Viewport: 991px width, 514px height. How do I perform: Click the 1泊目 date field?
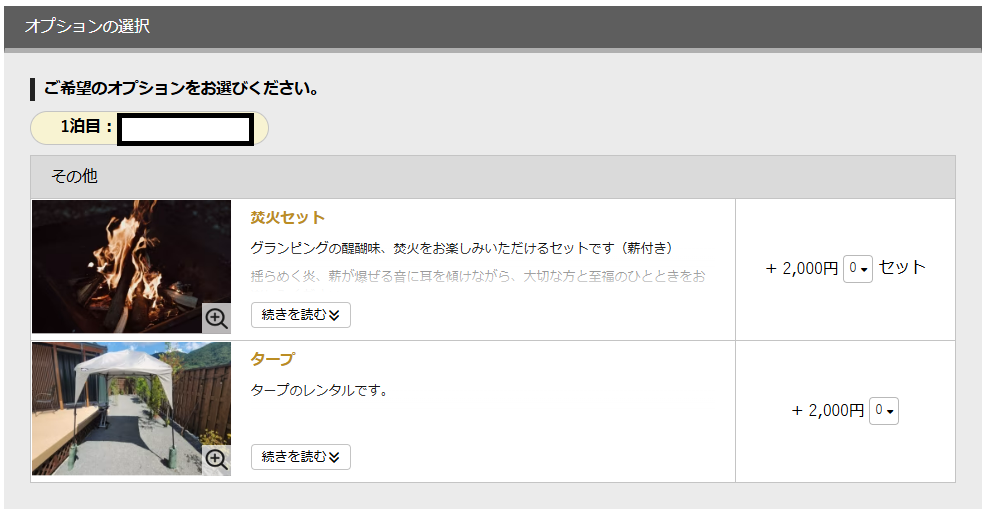point(184,129)
